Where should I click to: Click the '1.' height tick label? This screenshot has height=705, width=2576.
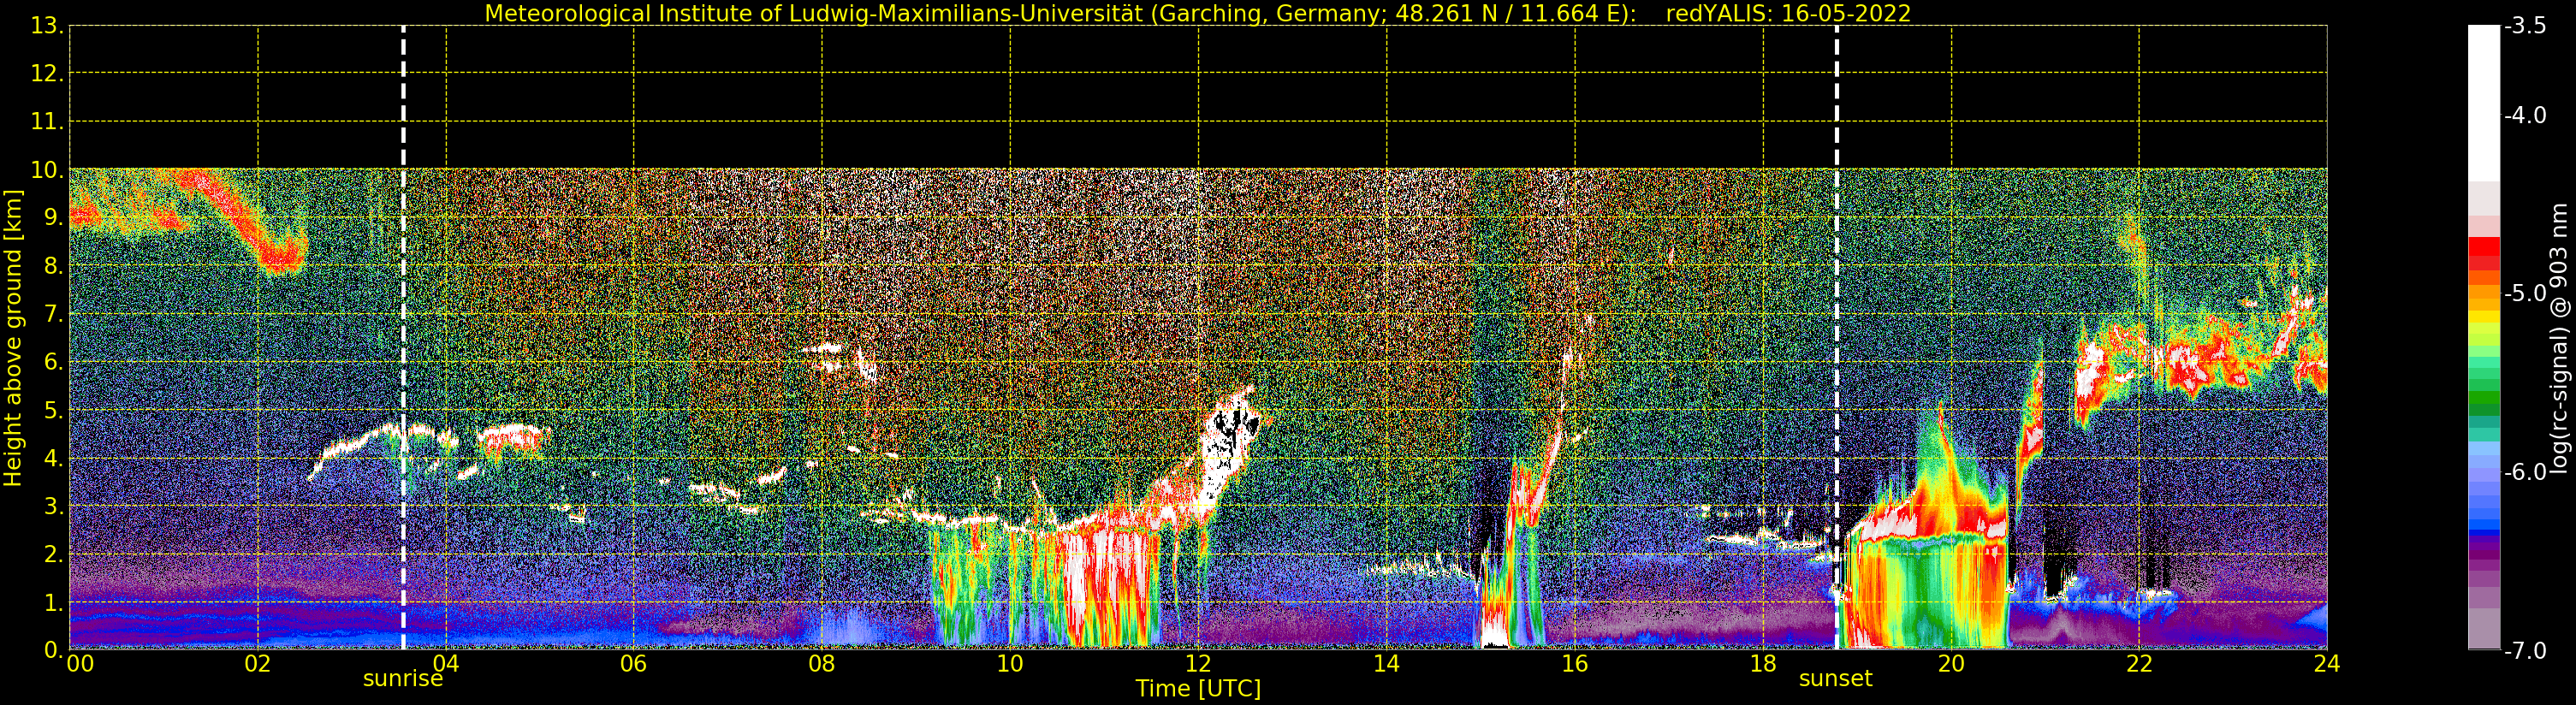54,602
